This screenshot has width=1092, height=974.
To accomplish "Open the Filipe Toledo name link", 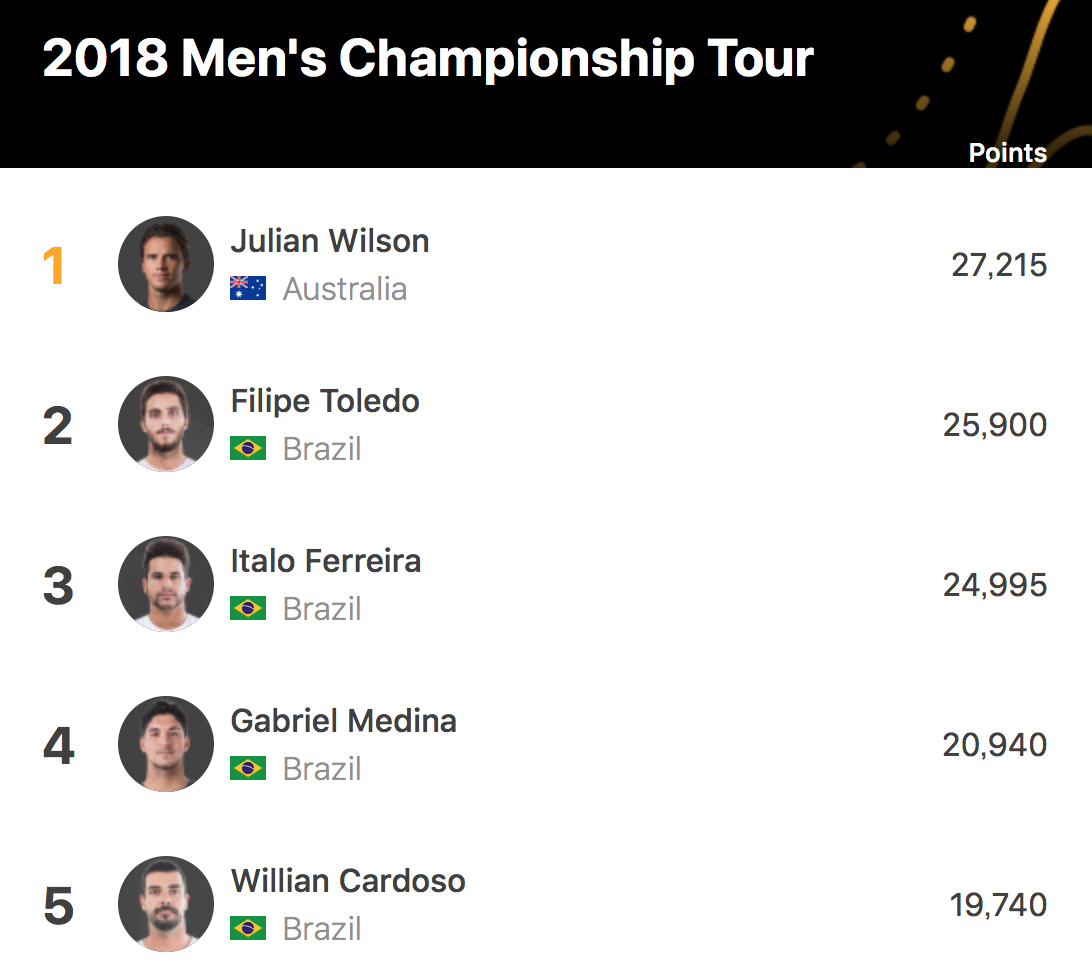I will (x=325, y=401).
